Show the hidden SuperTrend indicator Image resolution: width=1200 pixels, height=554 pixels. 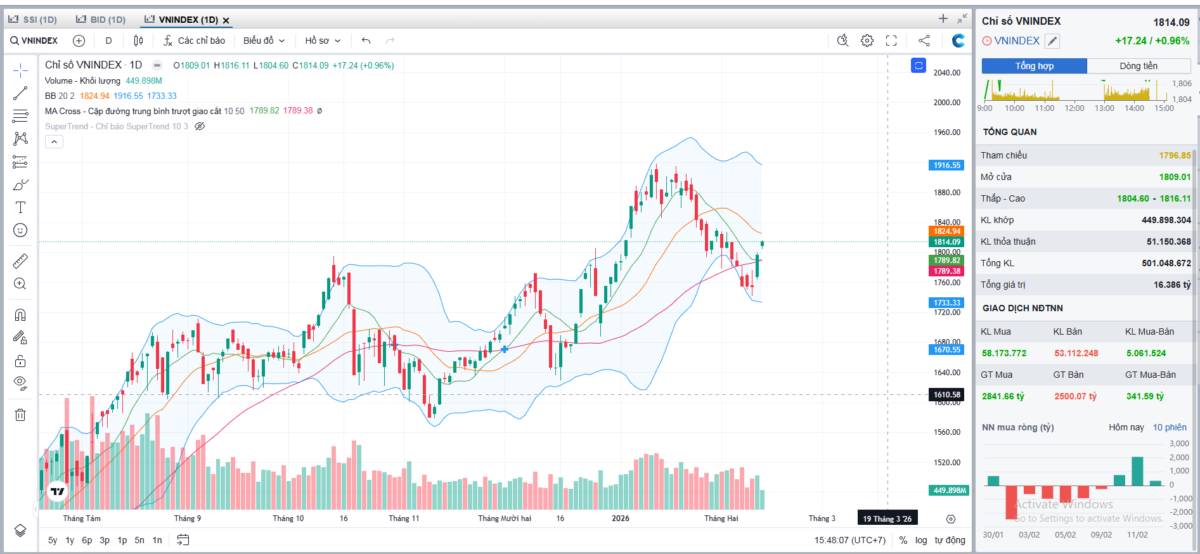pos(199,126)
